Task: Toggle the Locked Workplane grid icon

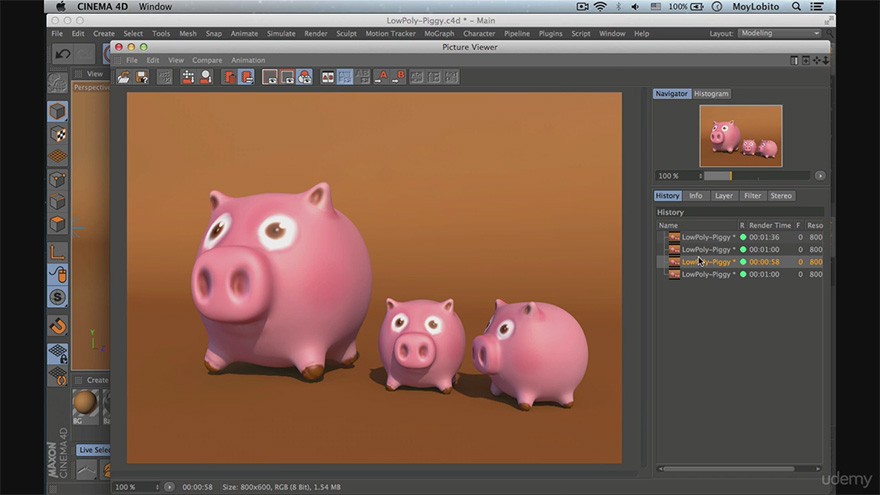Action: click(58, 354)
